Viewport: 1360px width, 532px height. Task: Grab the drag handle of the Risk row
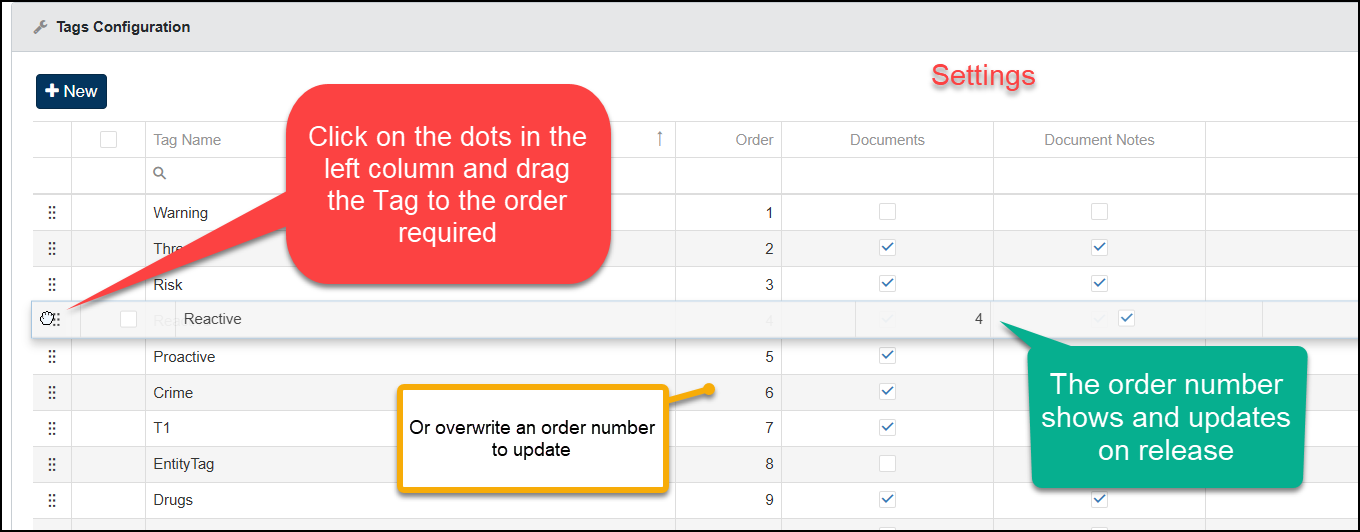click(52, 284)
